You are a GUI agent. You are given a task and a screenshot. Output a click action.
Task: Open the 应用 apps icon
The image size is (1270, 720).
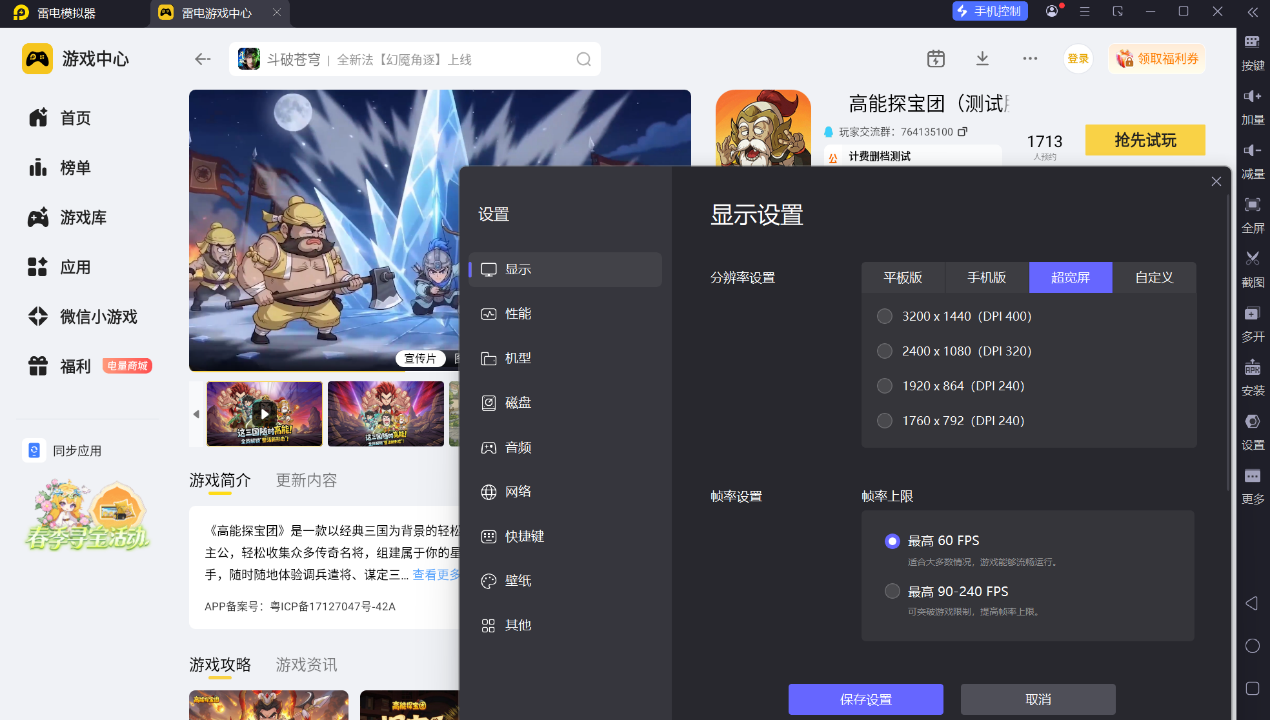point(38,267)
